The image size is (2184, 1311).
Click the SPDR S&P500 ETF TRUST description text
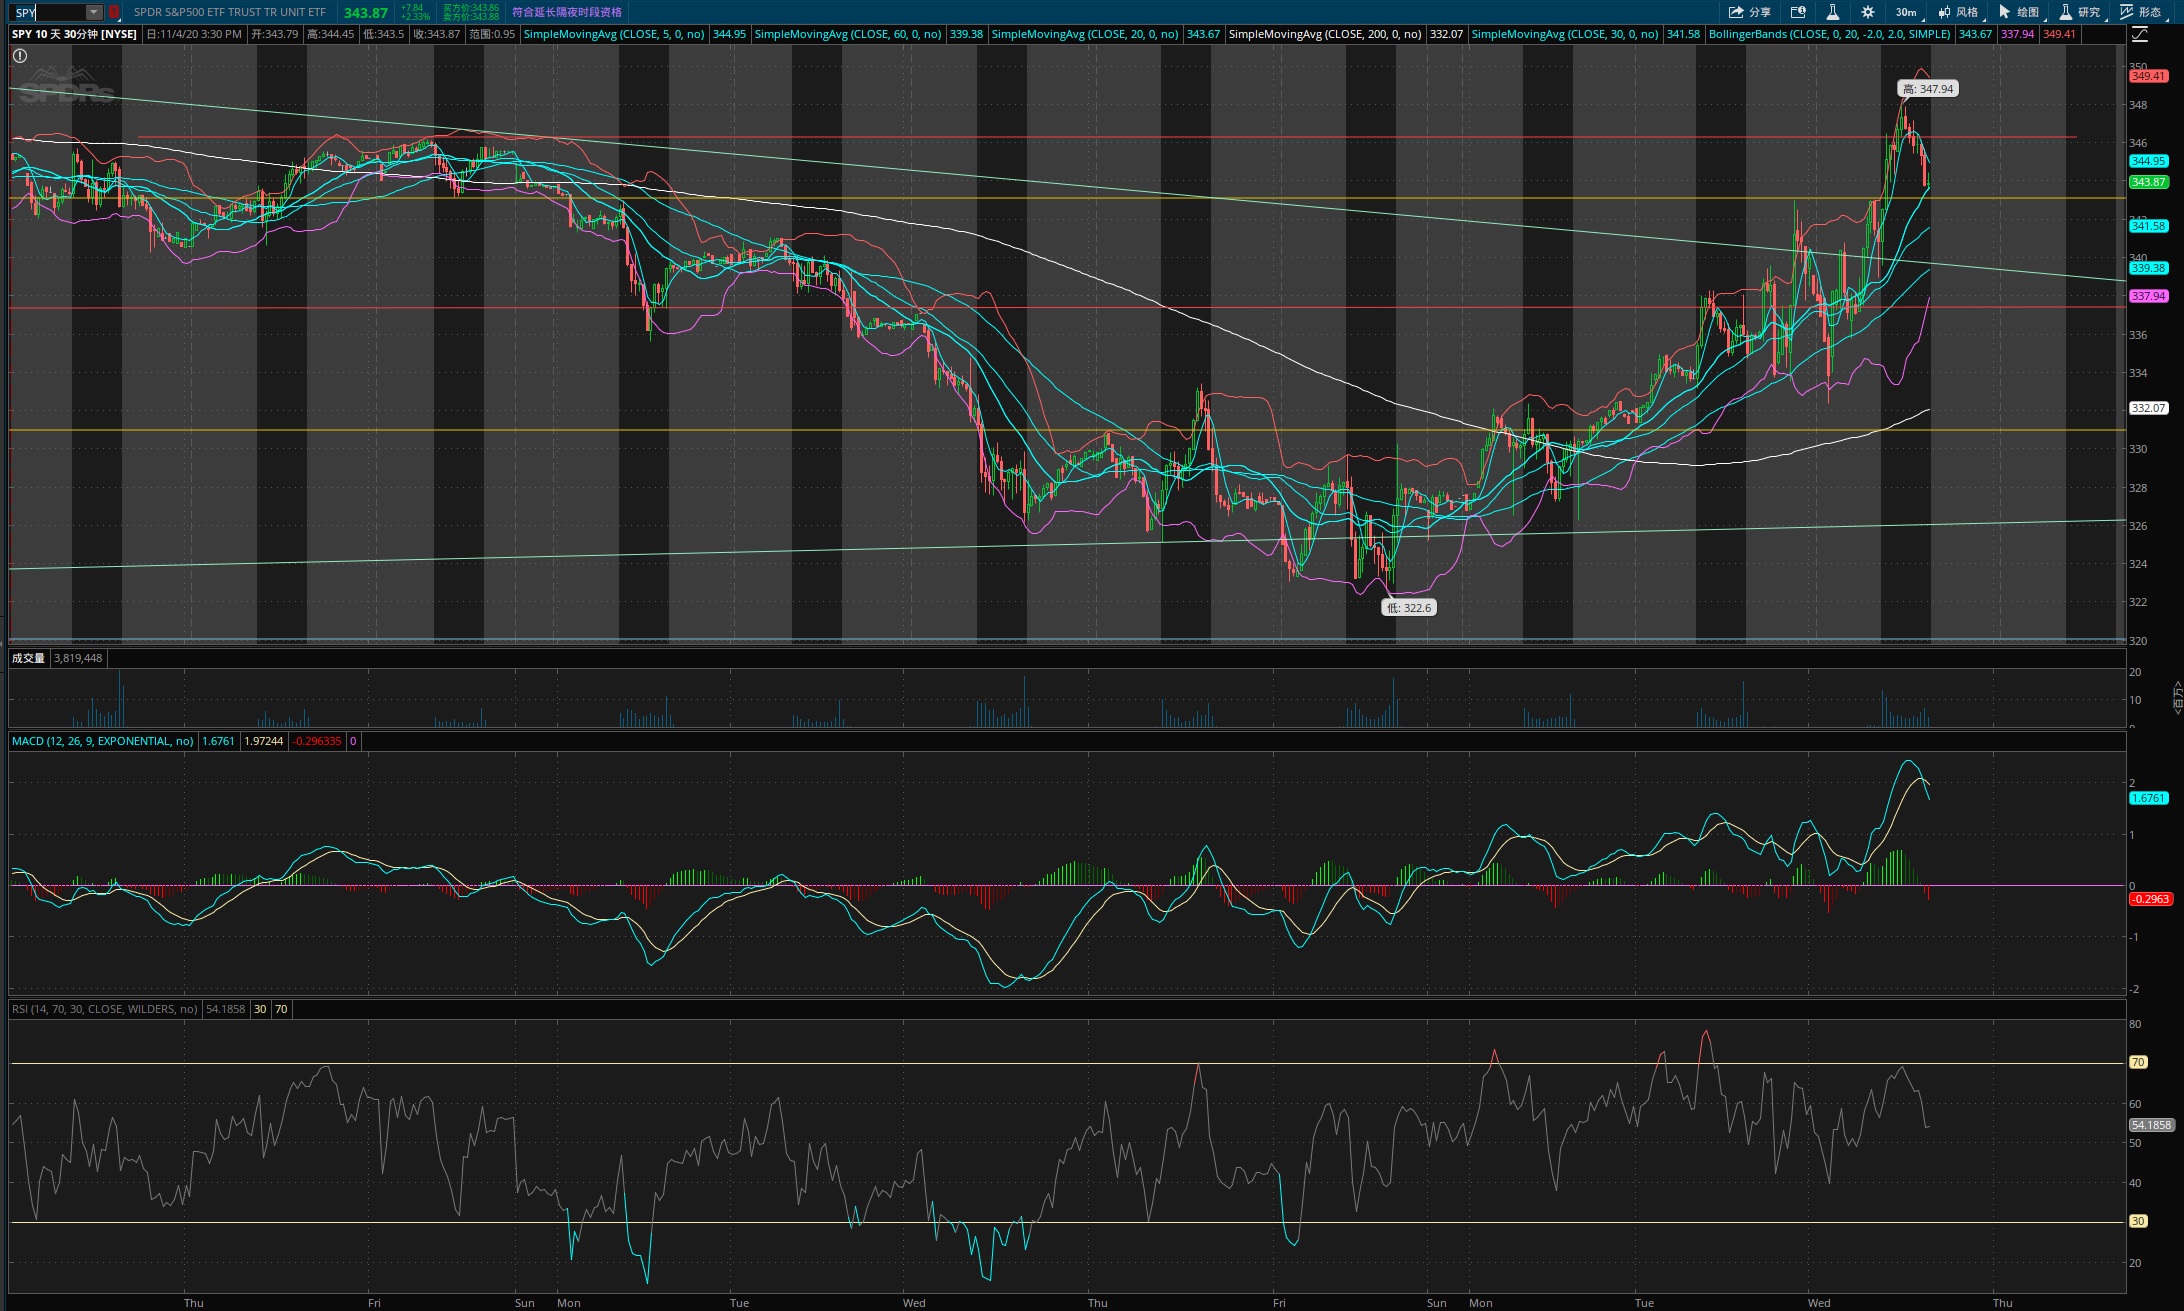[x=230, y=12]
